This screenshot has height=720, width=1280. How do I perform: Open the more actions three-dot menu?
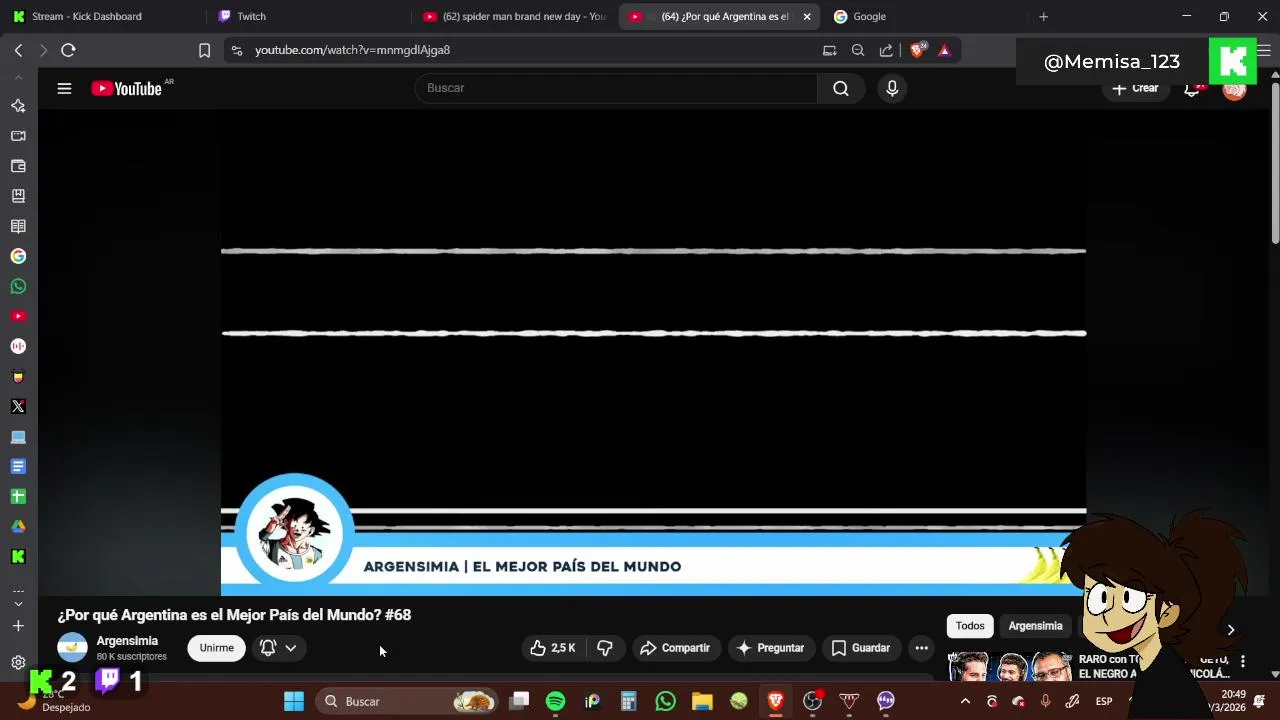pyautogui.click(x=922, y=648)
